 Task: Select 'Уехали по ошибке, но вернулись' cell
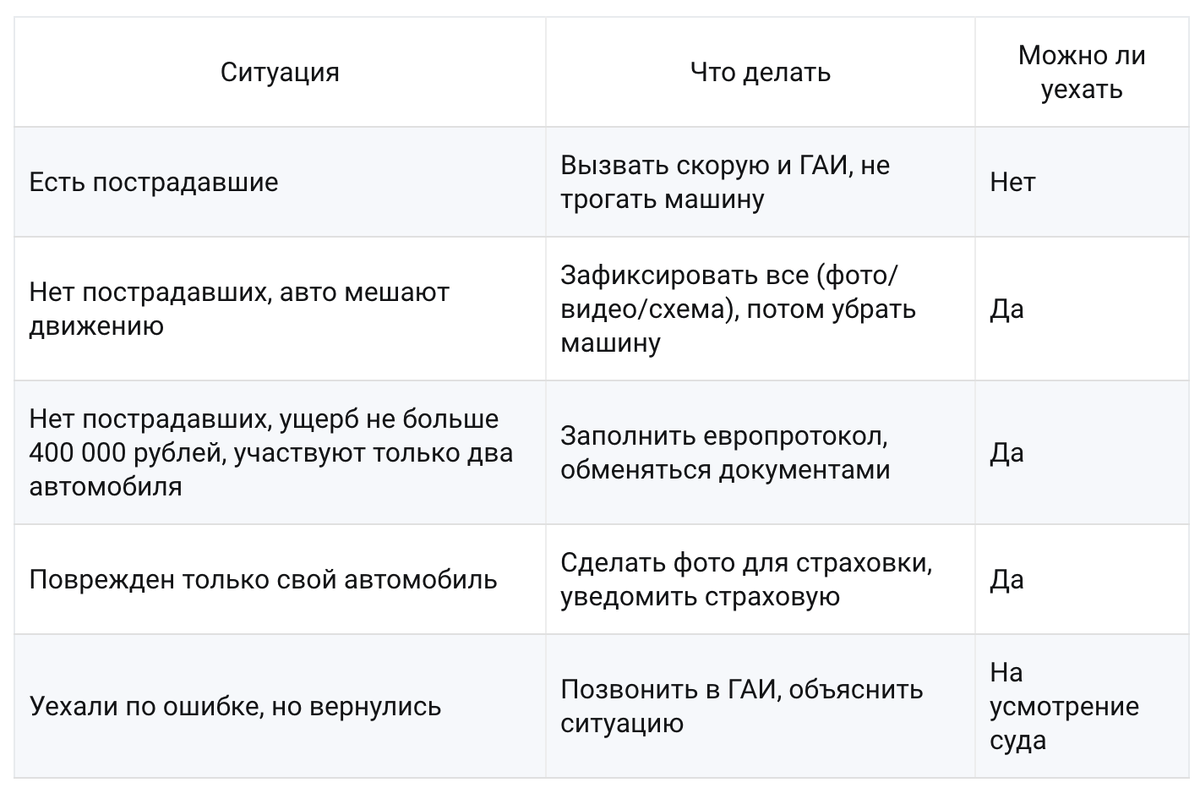tap(280, 706)
